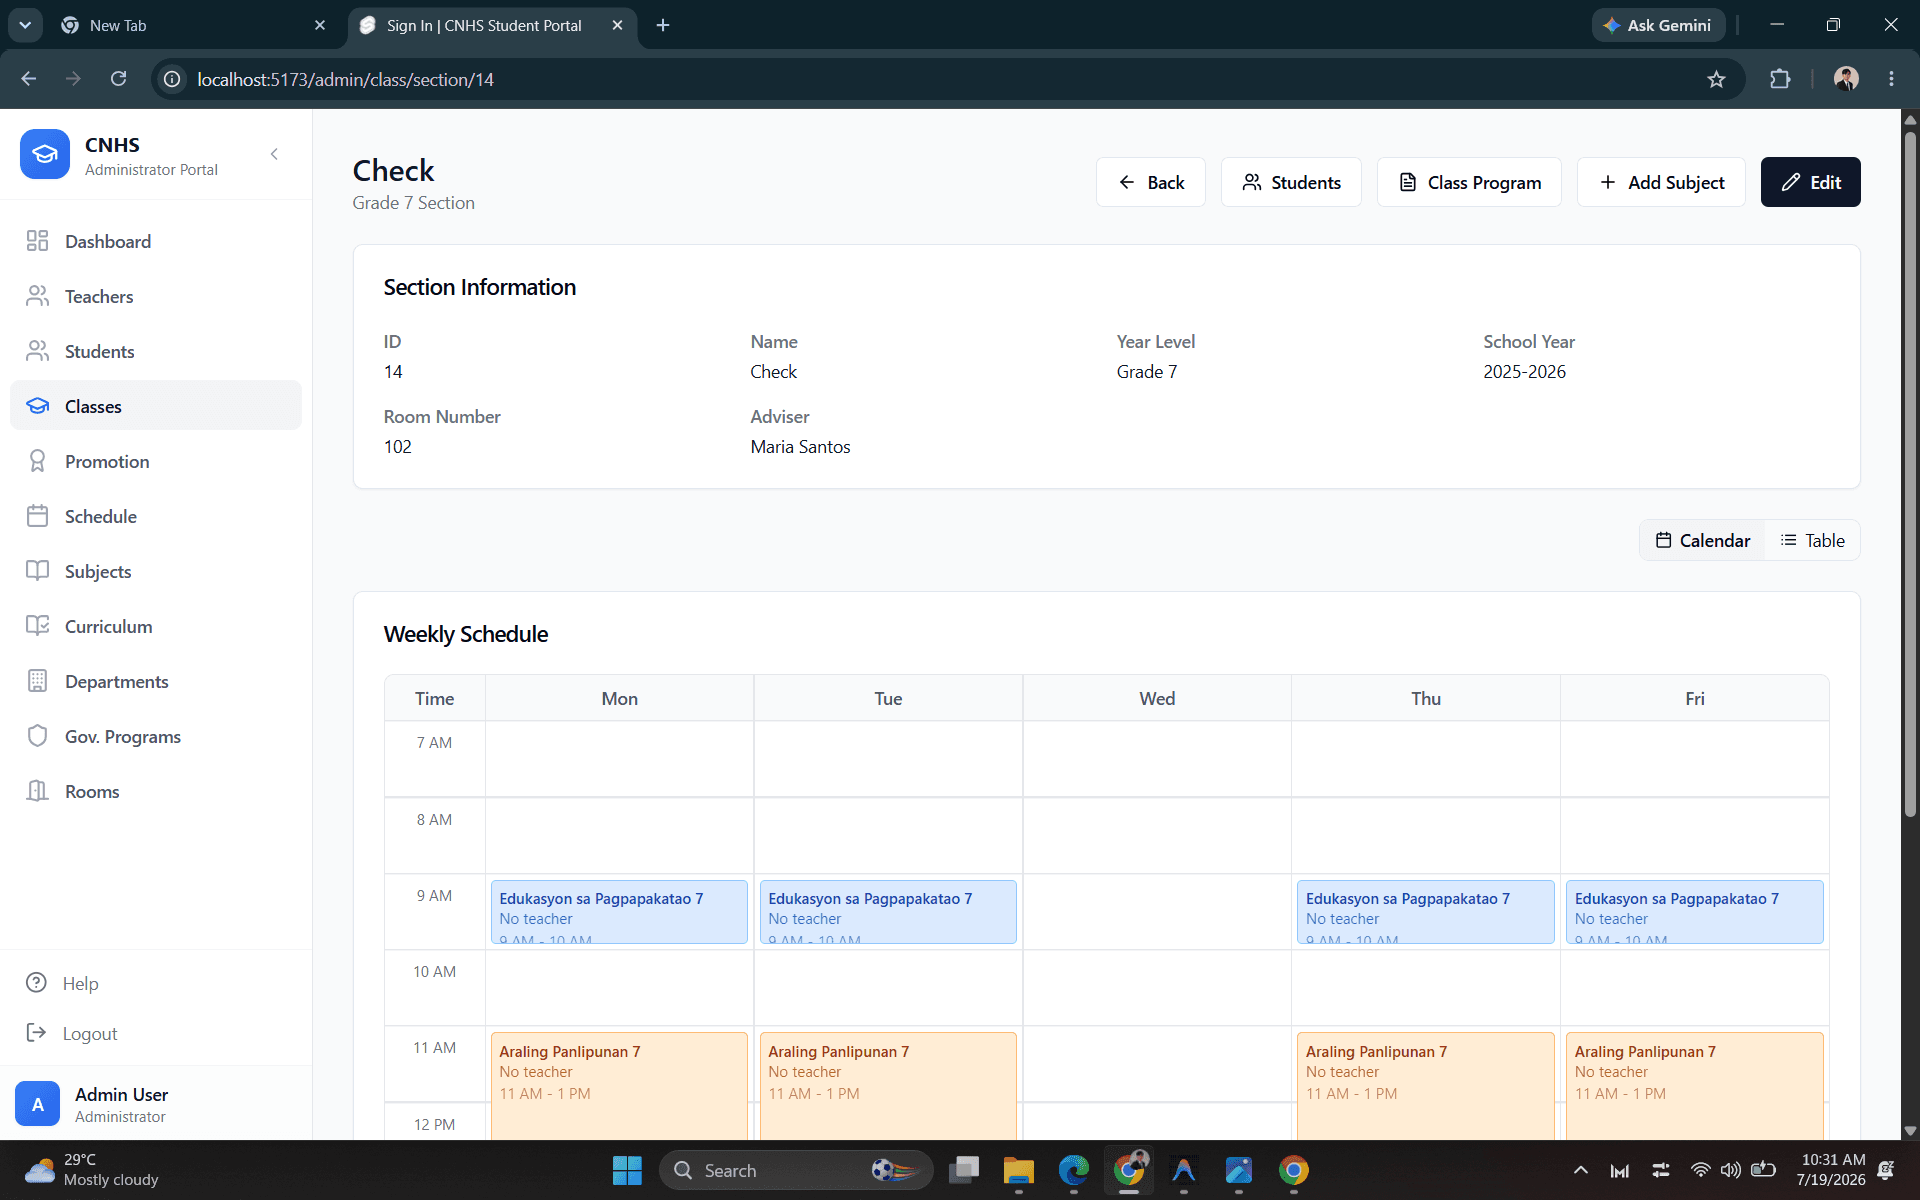The image size is (1920, 1200).
Task: Click the CNHS graduation cap logo
Action: (x=45, y=154)
